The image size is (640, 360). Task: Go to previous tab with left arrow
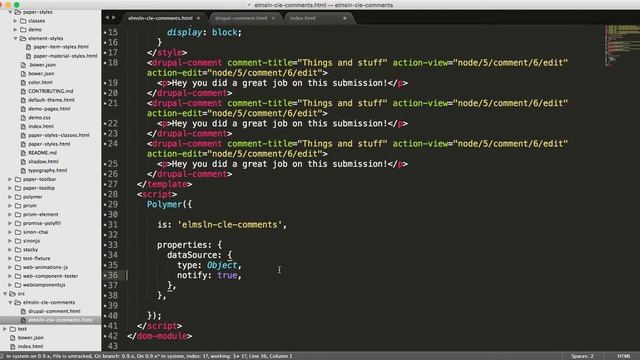point(107,18)
